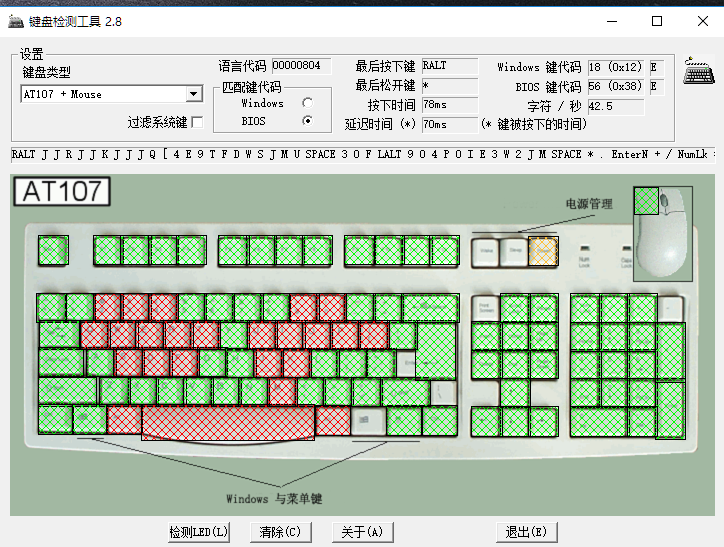Click the F5 key on the keyboard diagram

[233, 251]
